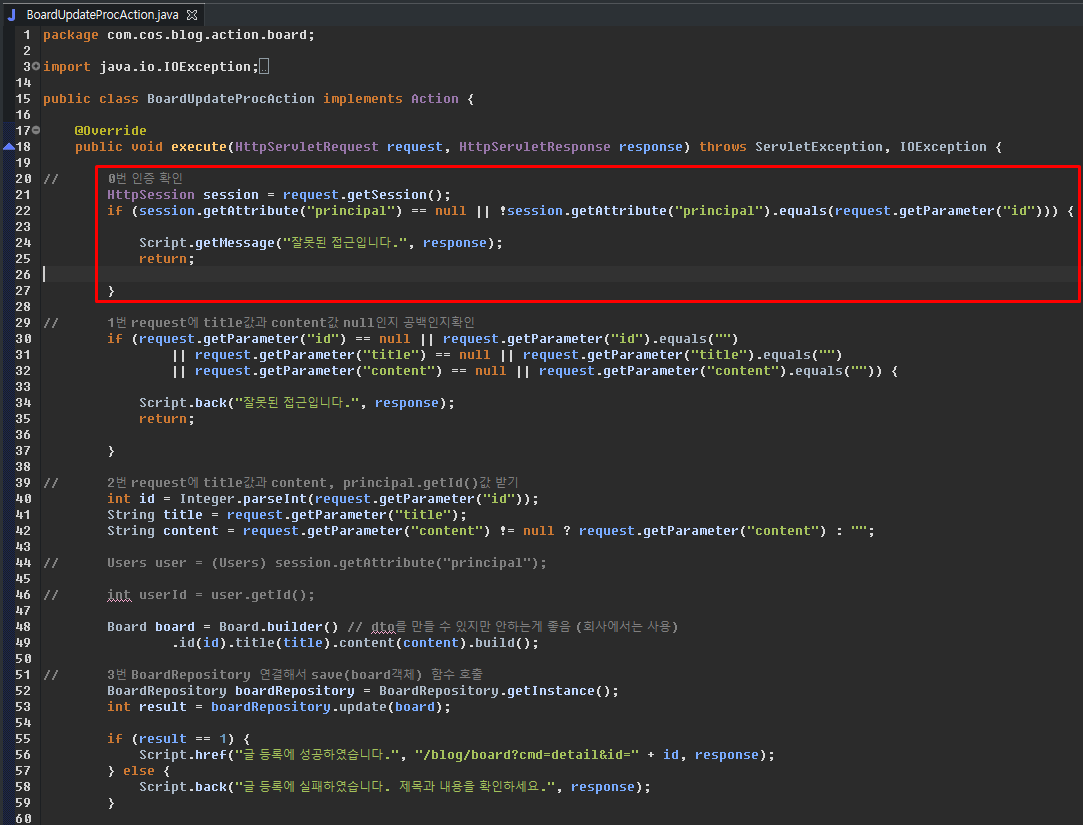
Task: Click the 'throws' keyword
Action: [722, 146]
